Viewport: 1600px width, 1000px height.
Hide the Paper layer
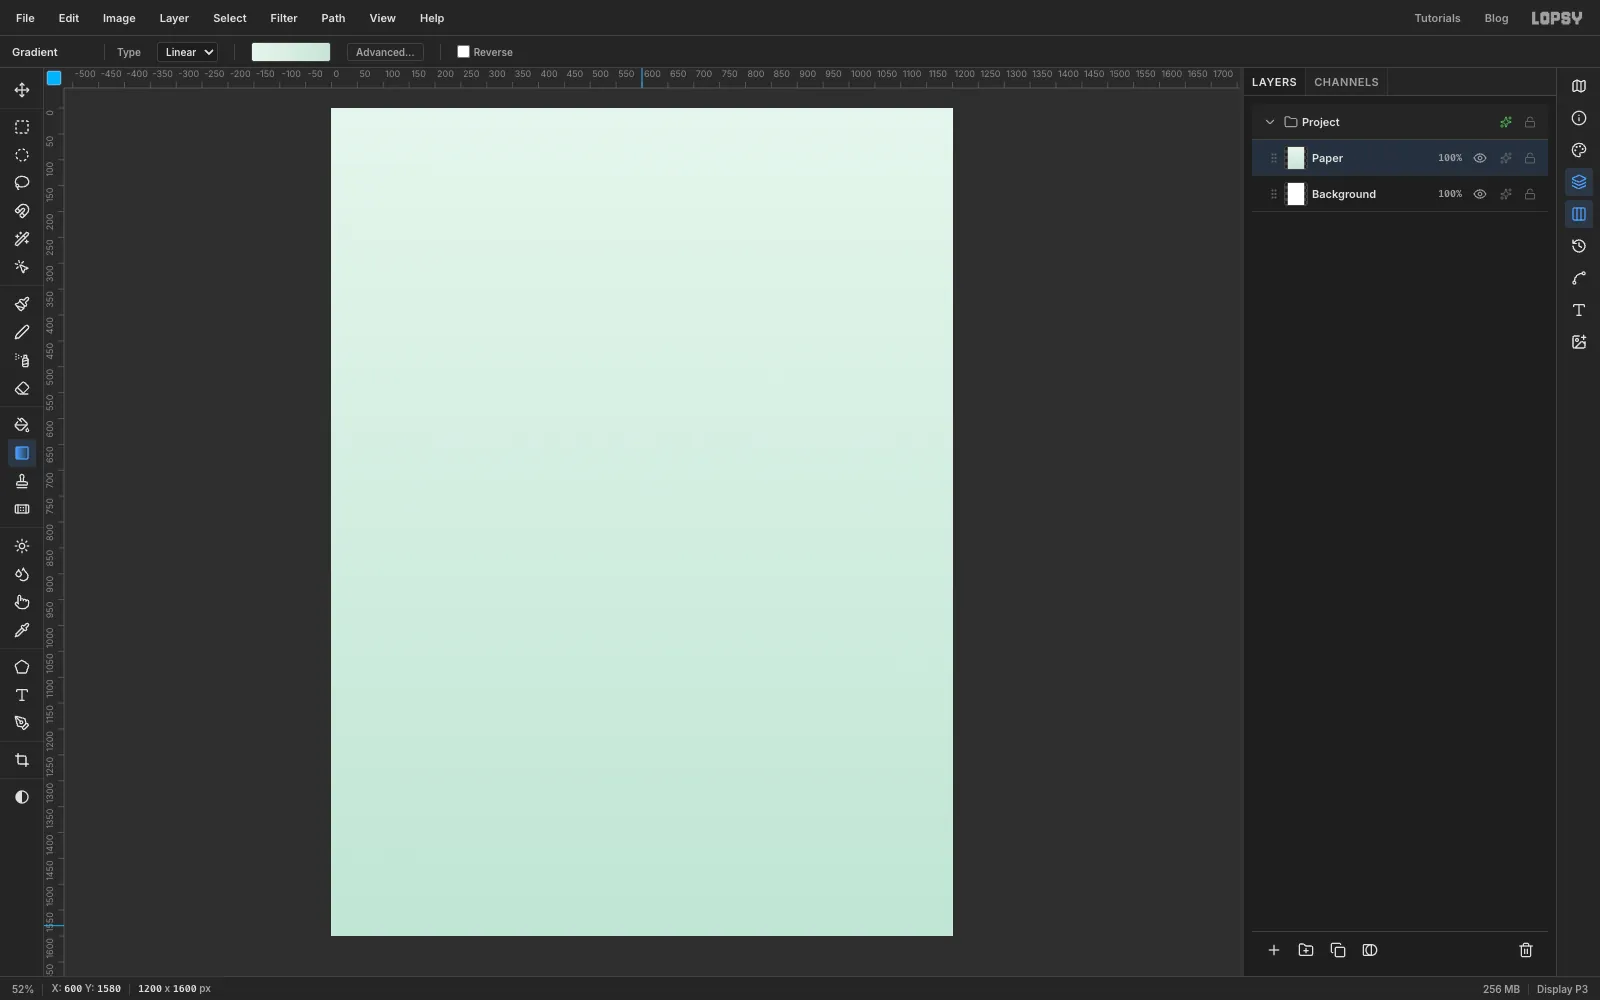(1480, 158)
